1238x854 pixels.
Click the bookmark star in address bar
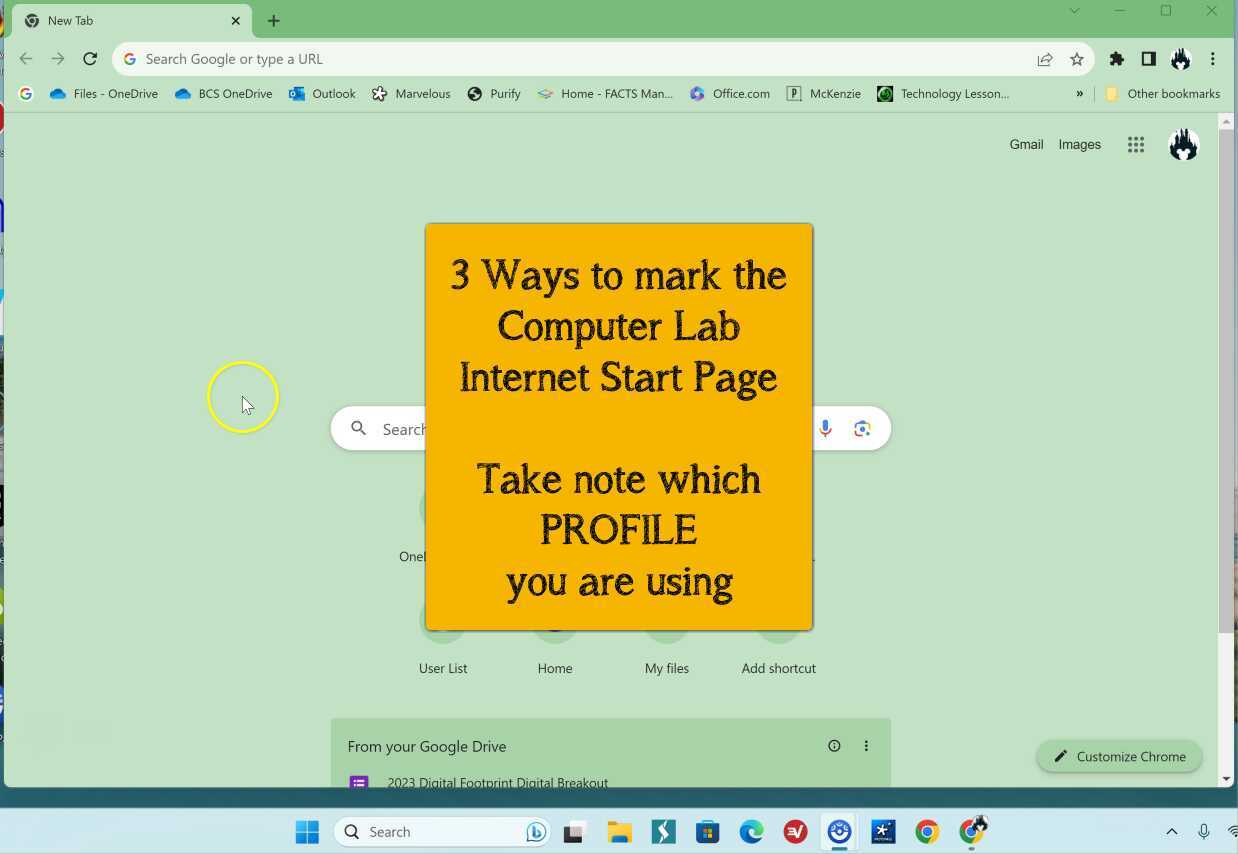(1077, 59)
